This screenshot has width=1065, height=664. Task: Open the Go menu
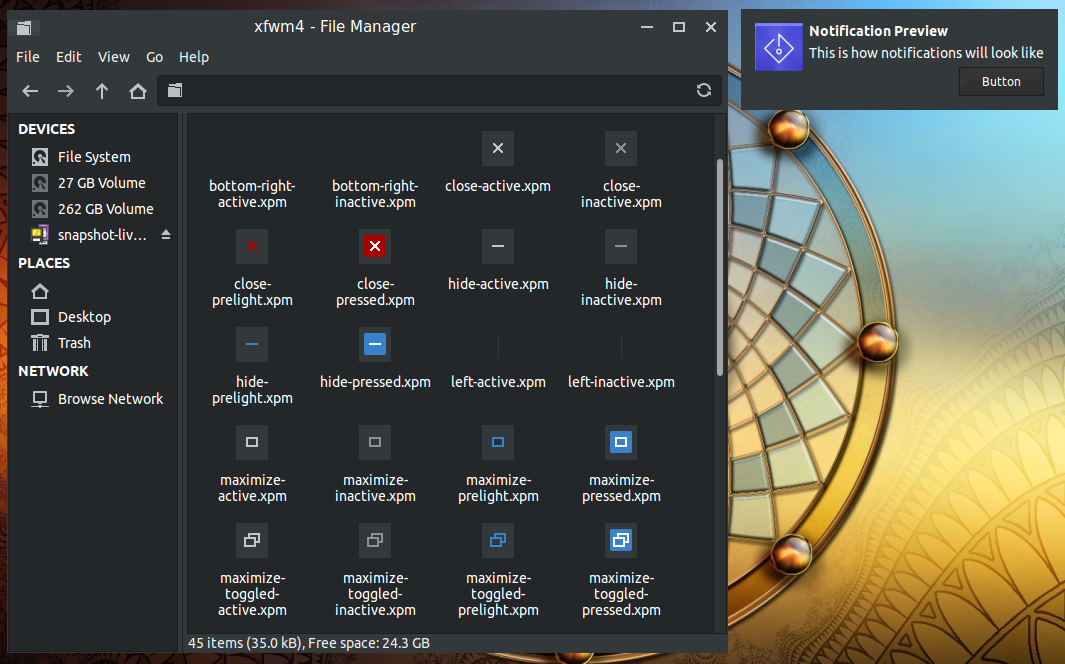(x=154, y=57)
